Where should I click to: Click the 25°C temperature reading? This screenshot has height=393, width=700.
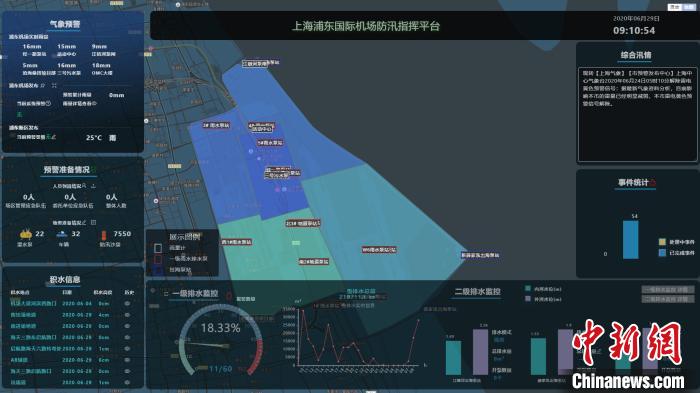[94, 138]
